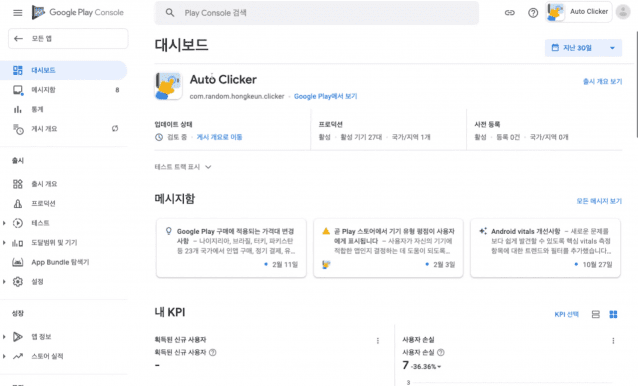The image size is (638, 386).
Task: Go back to 모든 앱 list
Action: coord(68,39)
